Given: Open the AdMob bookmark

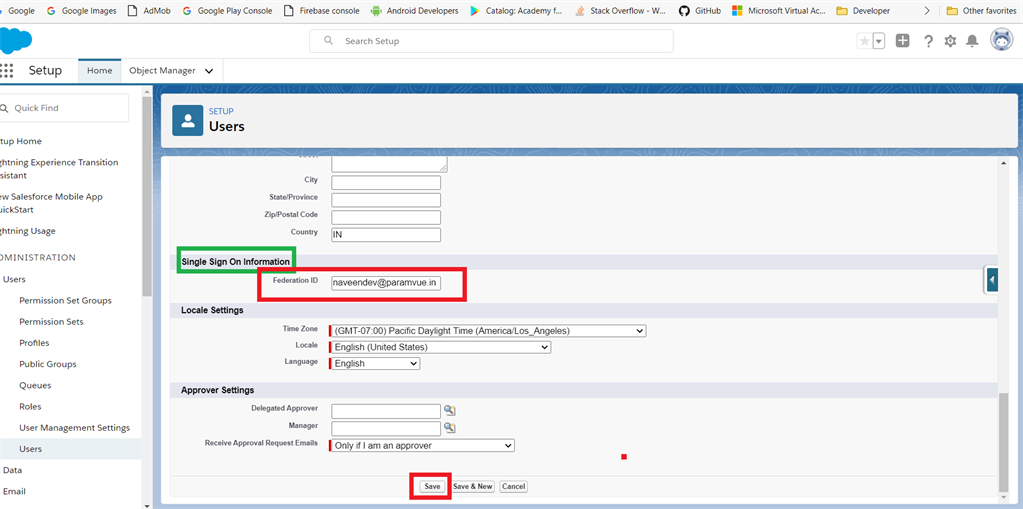Looking at the screenshot, I should [x=149, y=11].
